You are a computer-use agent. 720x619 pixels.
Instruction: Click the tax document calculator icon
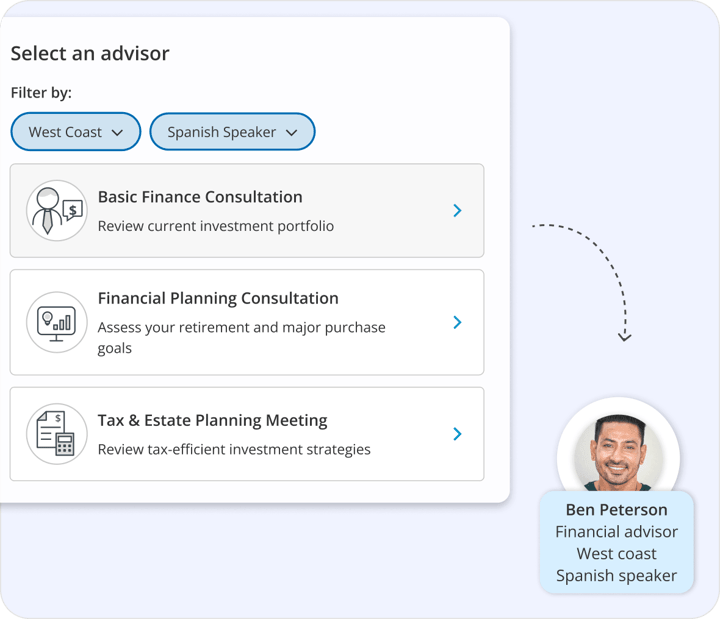point(56,434)
